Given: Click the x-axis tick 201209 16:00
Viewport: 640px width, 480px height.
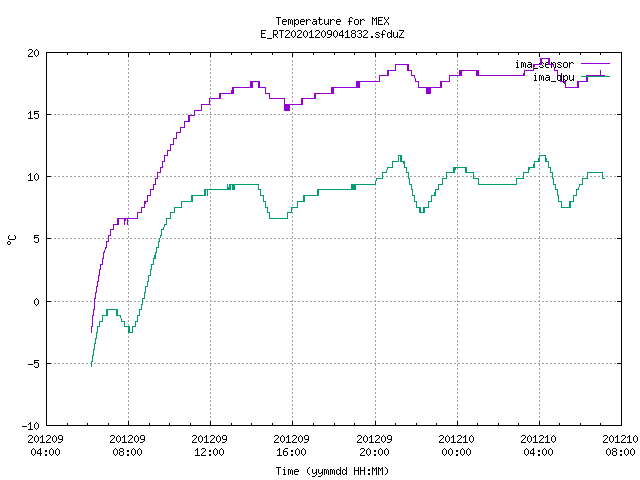Looking at the screenshot, I should click(291, 446).
